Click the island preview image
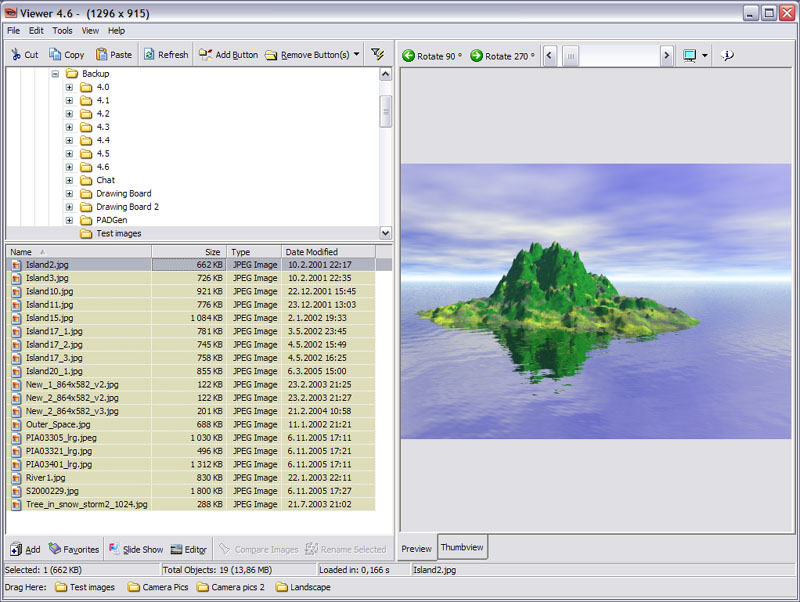 (x=596, y=301)
